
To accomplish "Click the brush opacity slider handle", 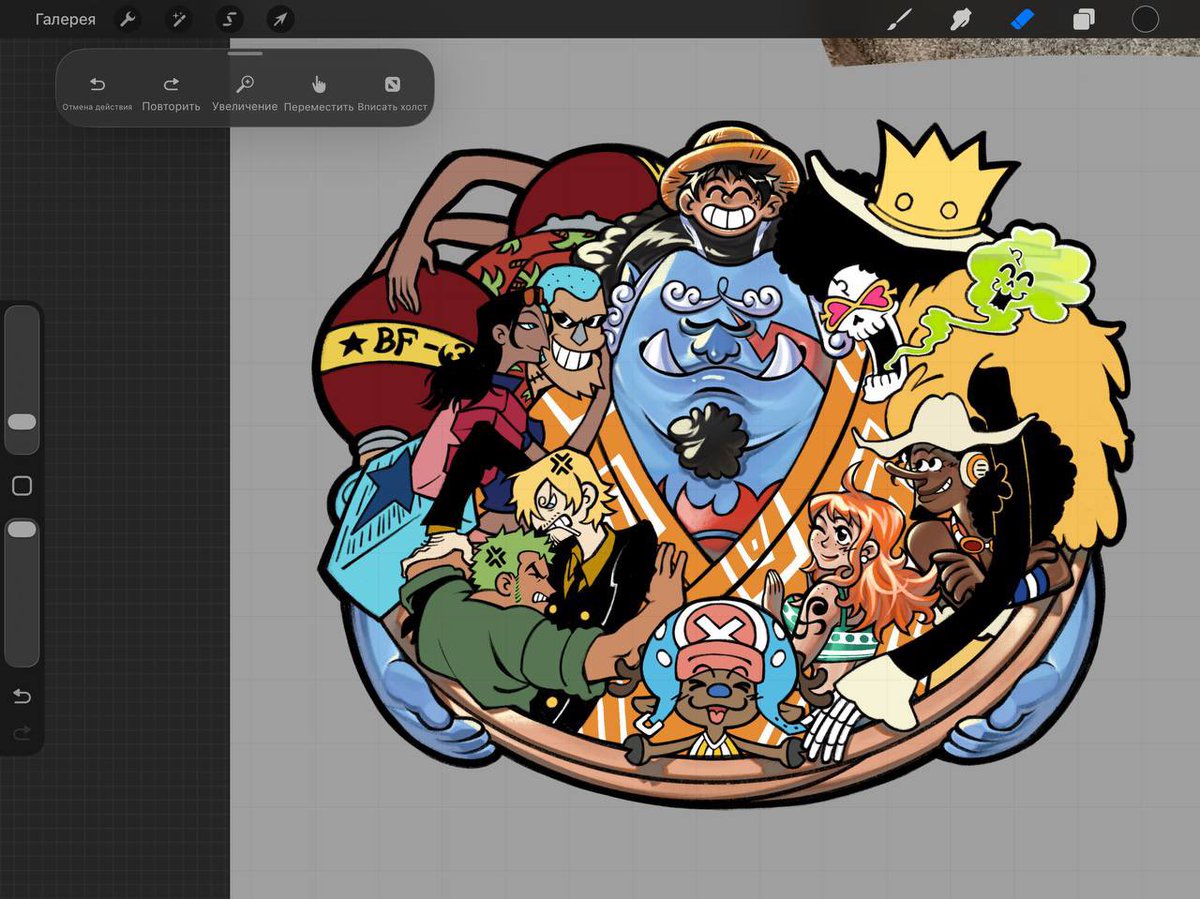I will tap(22, 529).
